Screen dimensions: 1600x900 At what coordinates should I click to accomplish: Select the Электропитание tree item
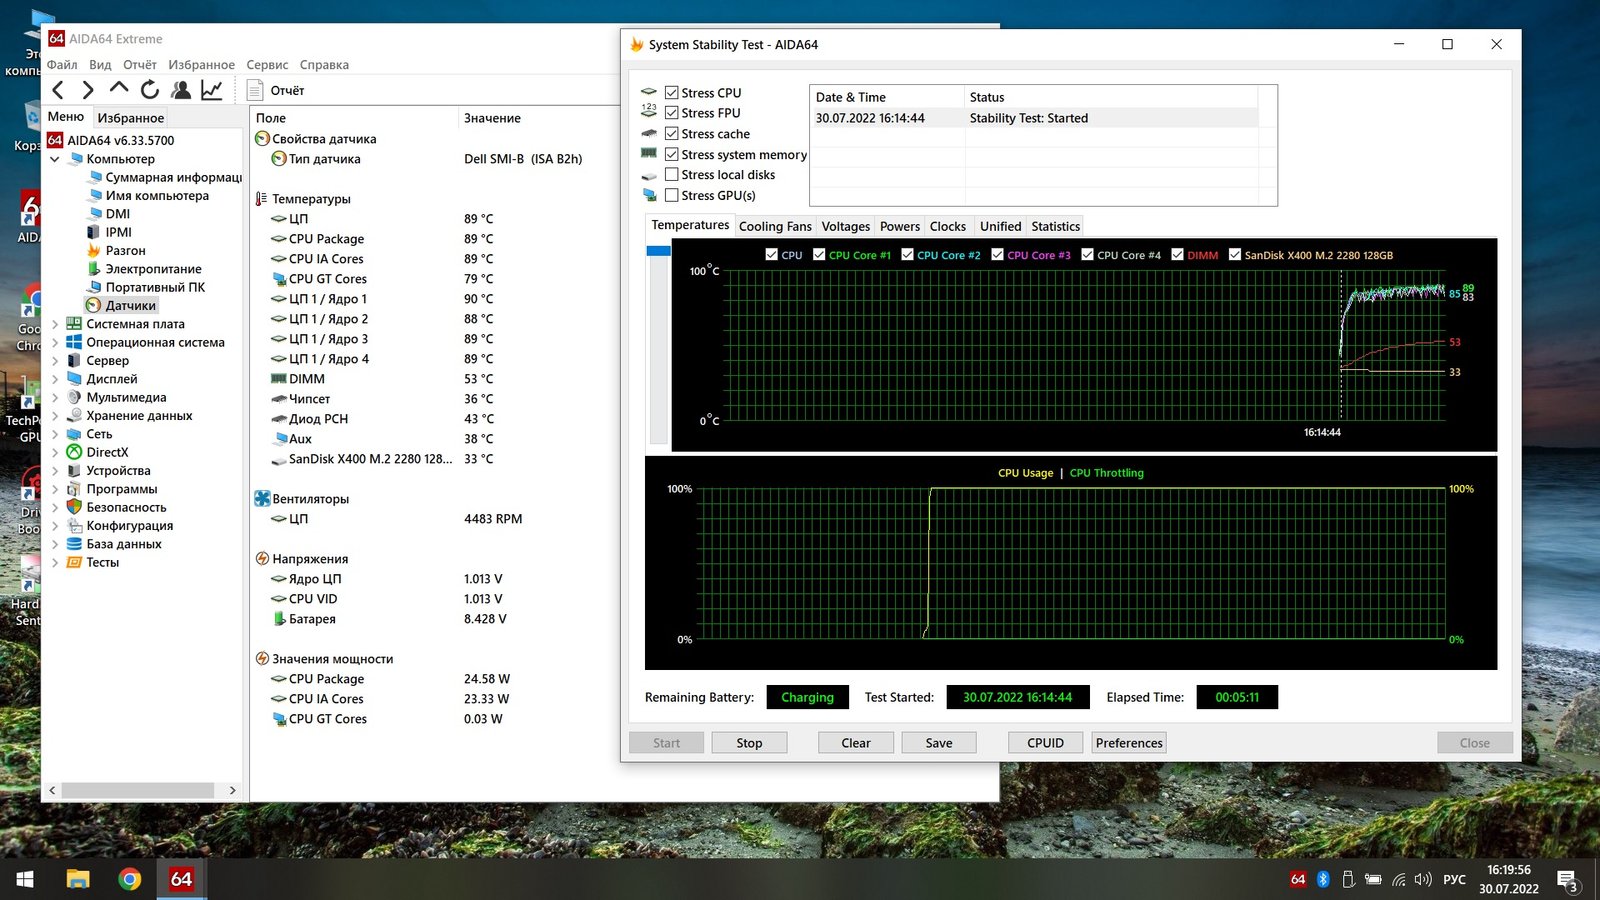pos(144,269)
